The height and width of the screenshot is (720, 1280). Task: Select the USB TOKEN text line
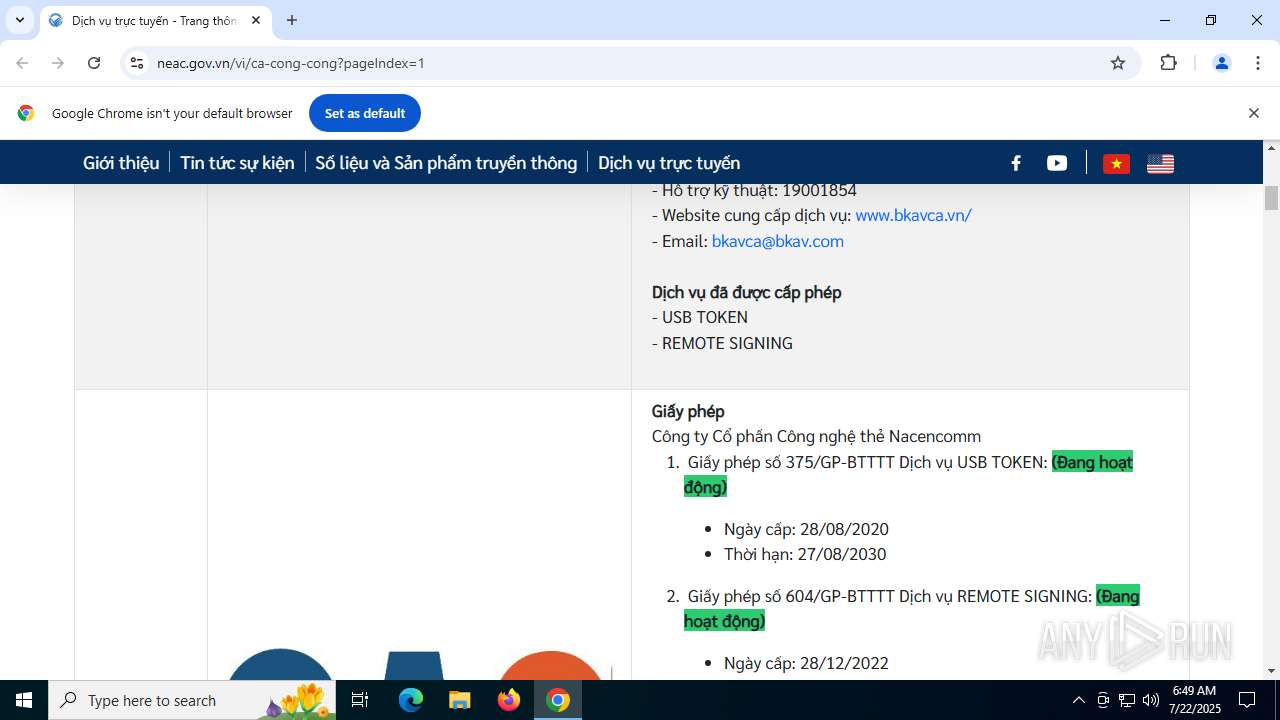700,317
